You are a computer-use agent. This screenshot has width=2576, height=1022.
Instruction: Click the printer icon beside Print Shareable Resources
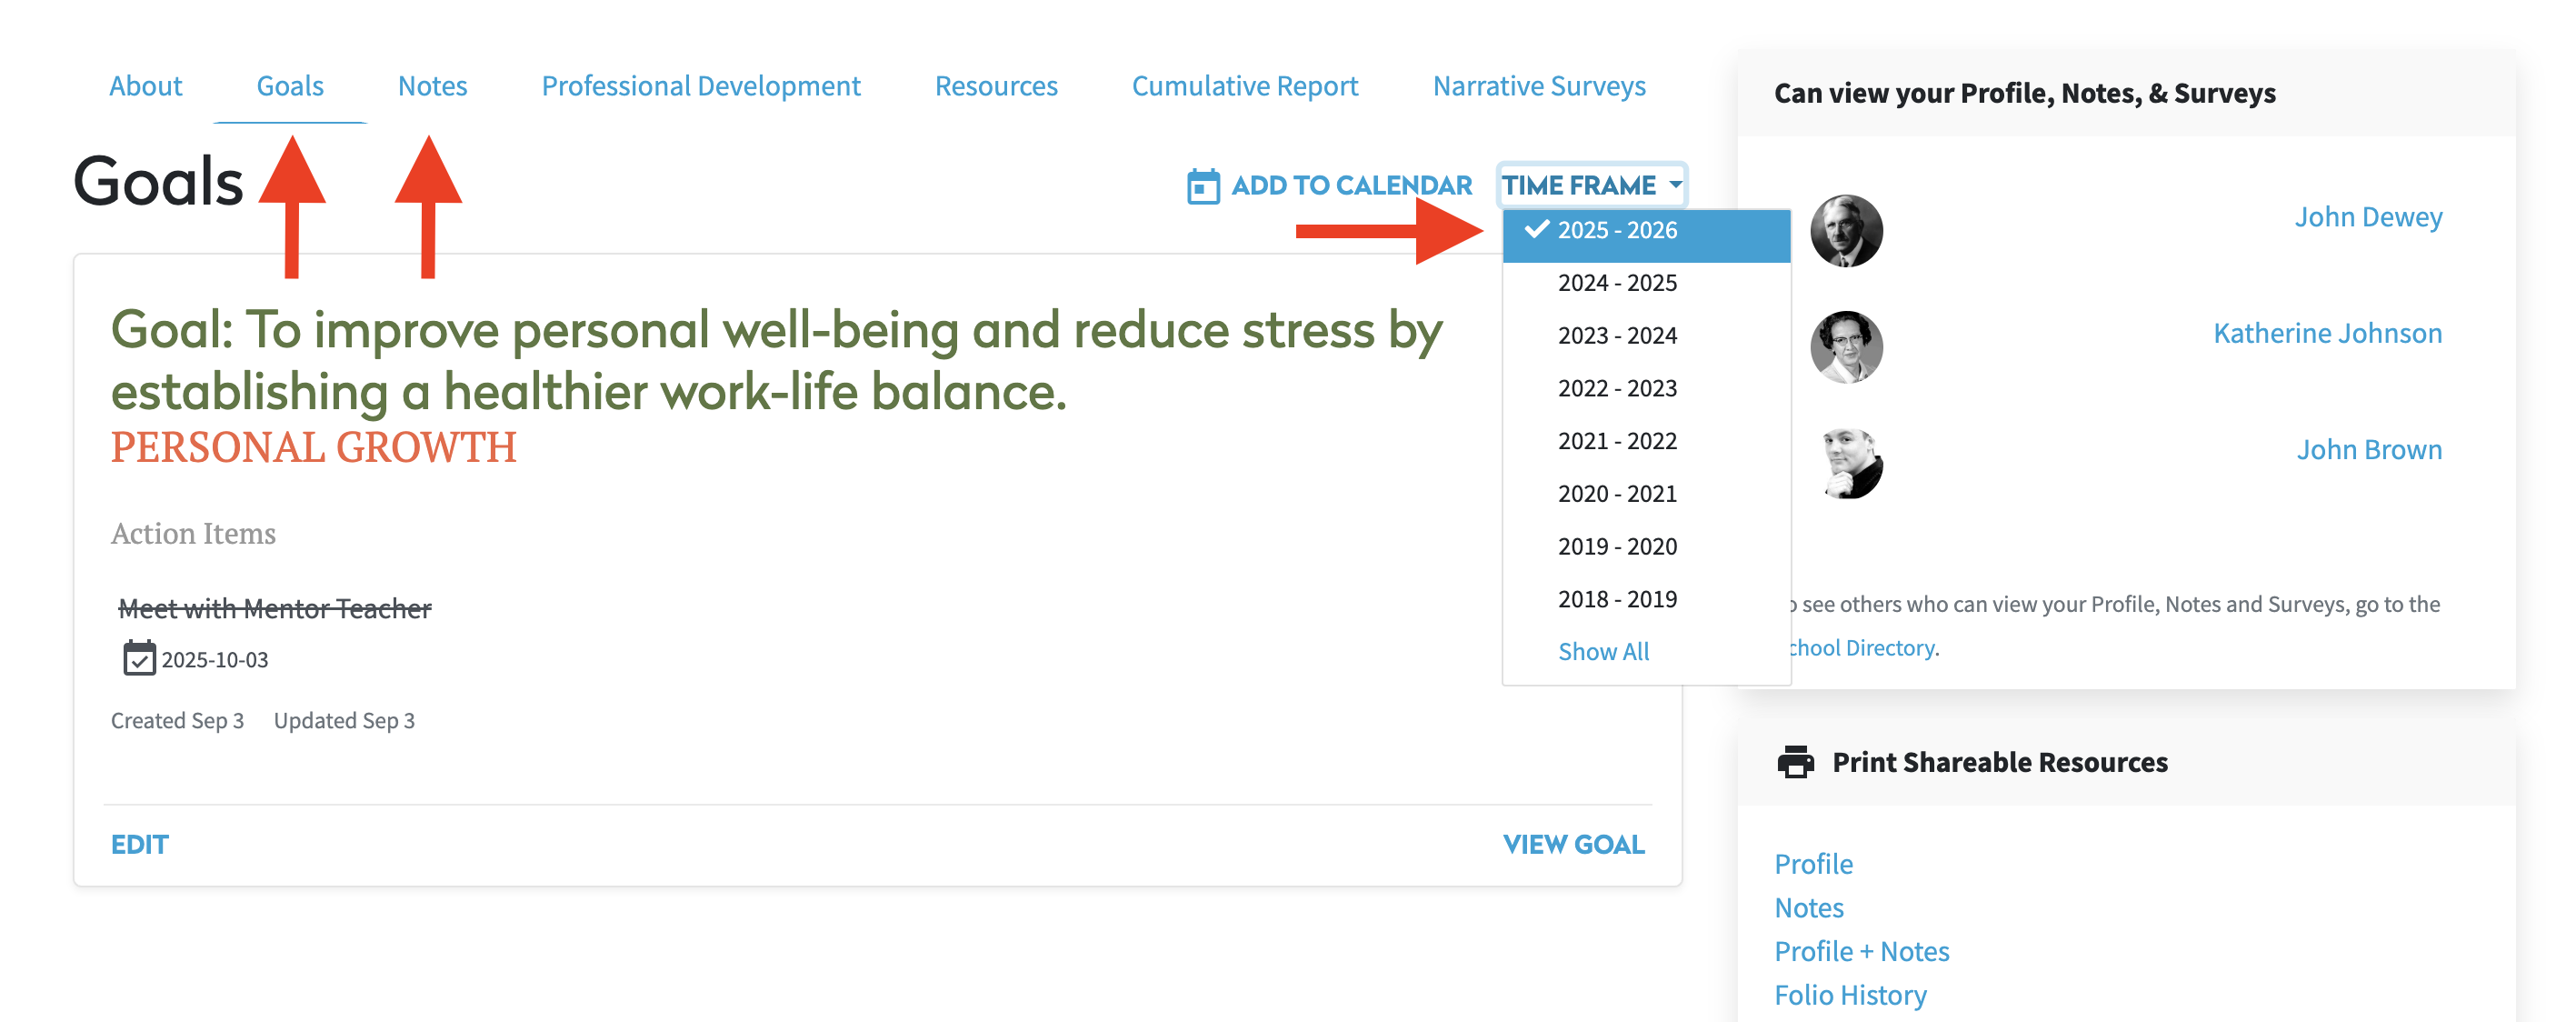tap(1795, 762)
